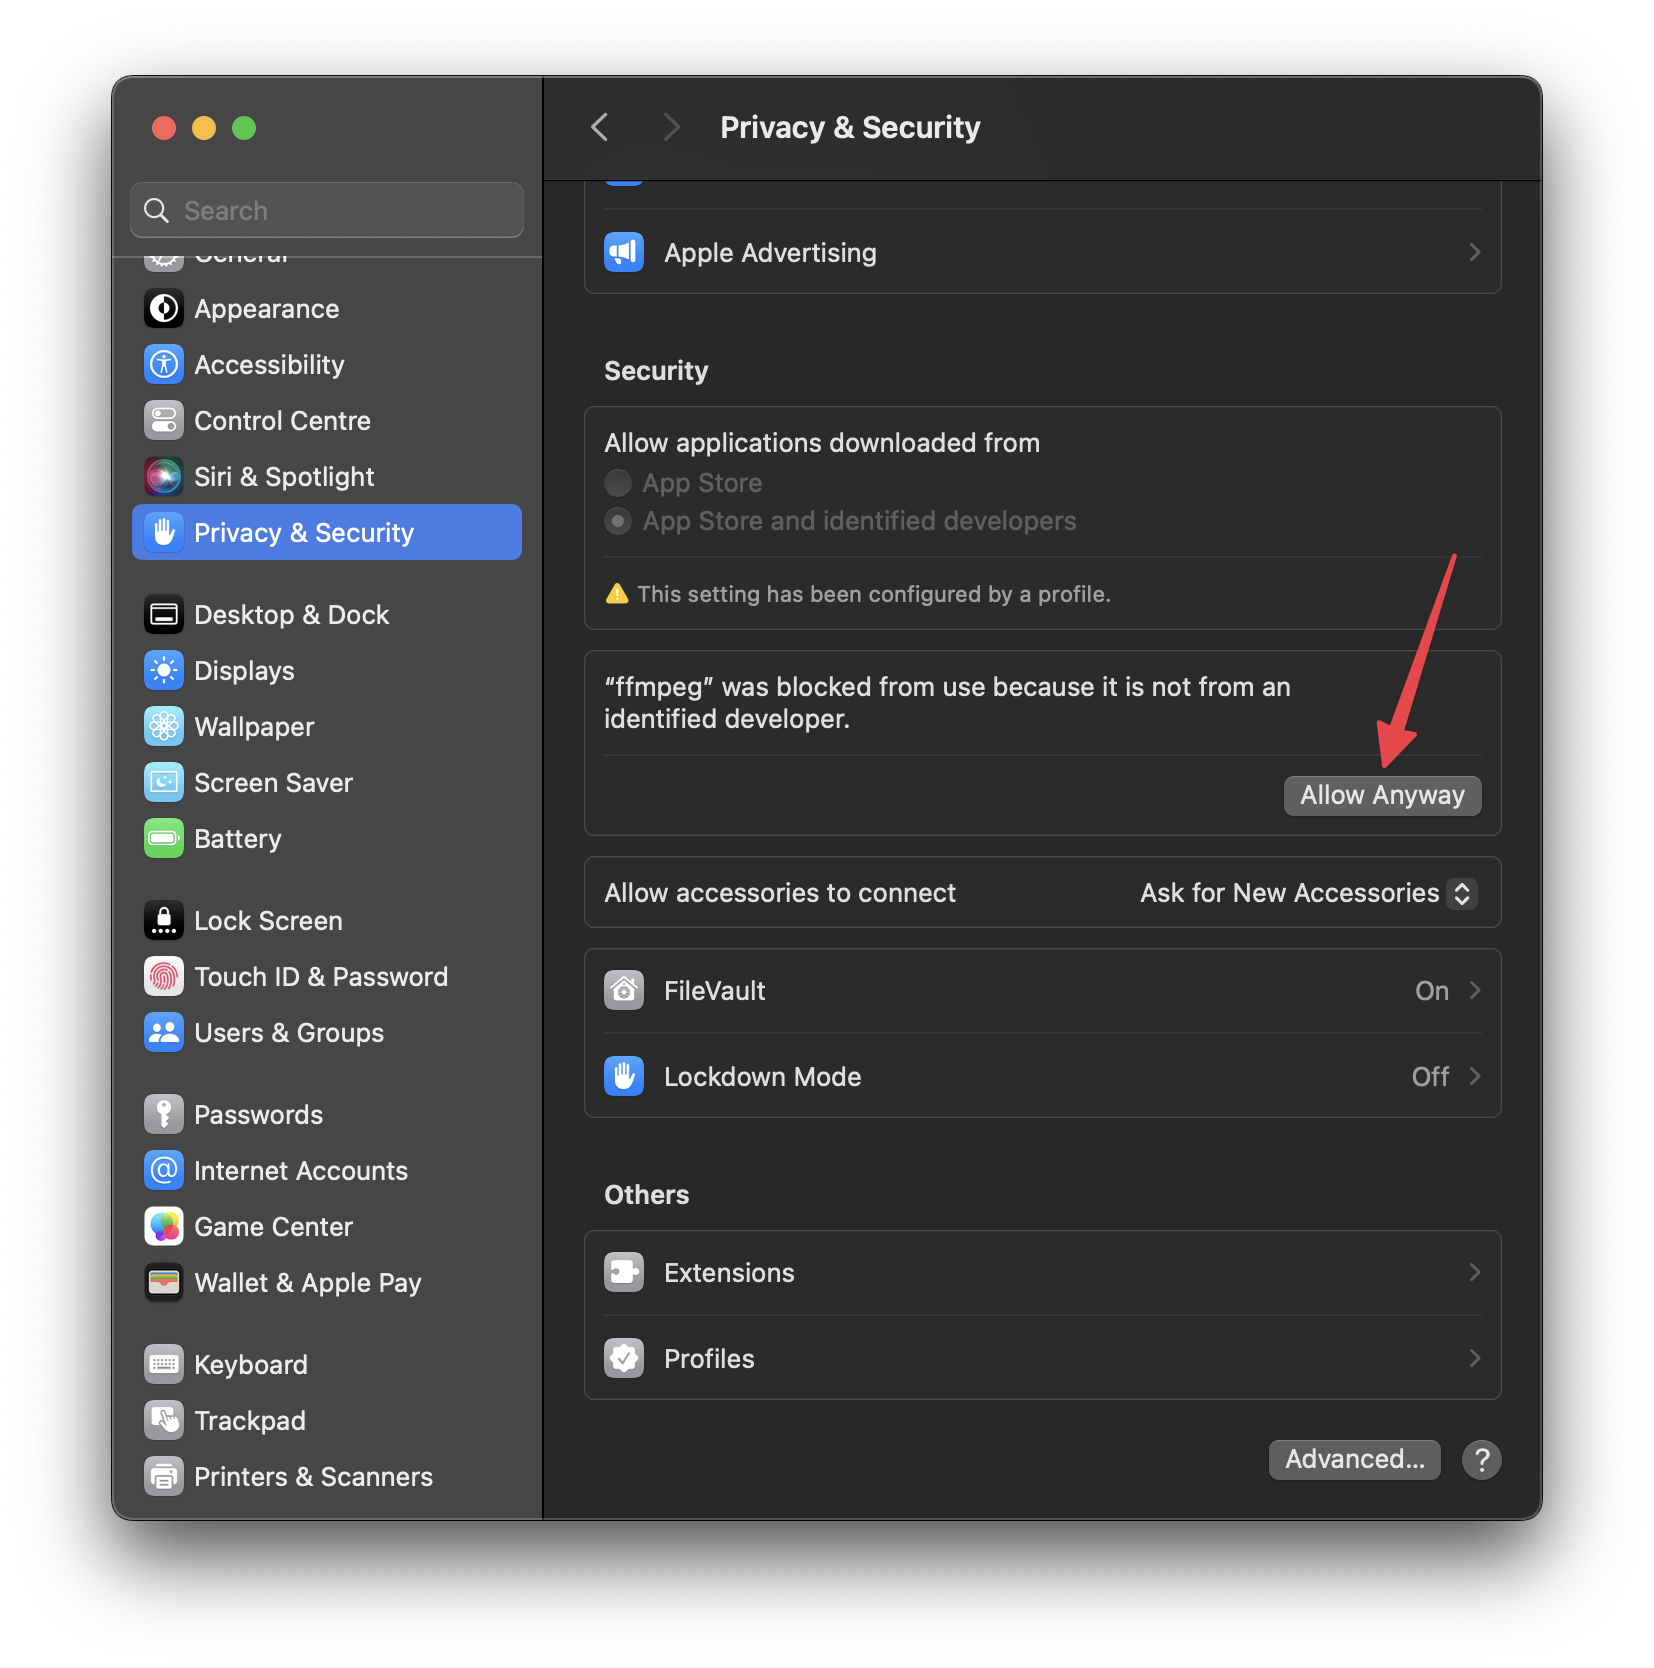
Task: Click the Screen Saver icon
Action: pyautogui.click(x=164, y=783)
